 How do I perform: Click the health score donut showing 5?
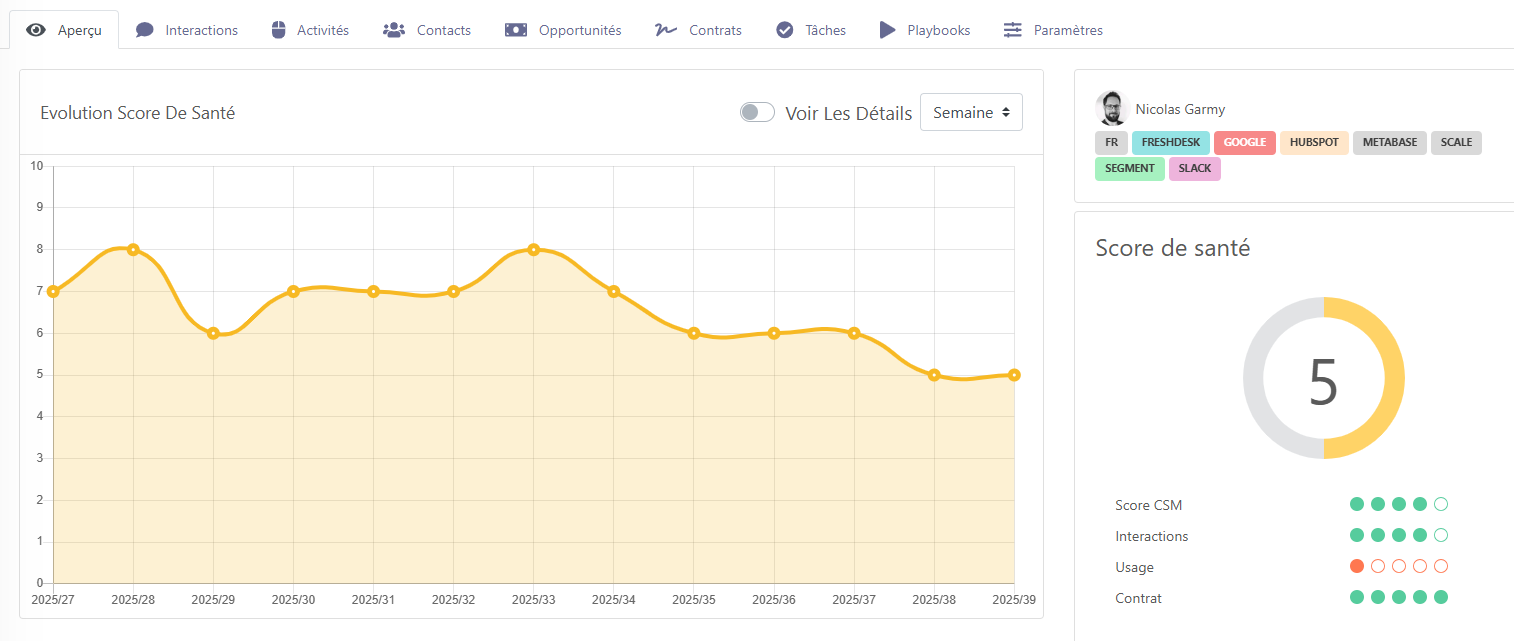[1323, 378]
